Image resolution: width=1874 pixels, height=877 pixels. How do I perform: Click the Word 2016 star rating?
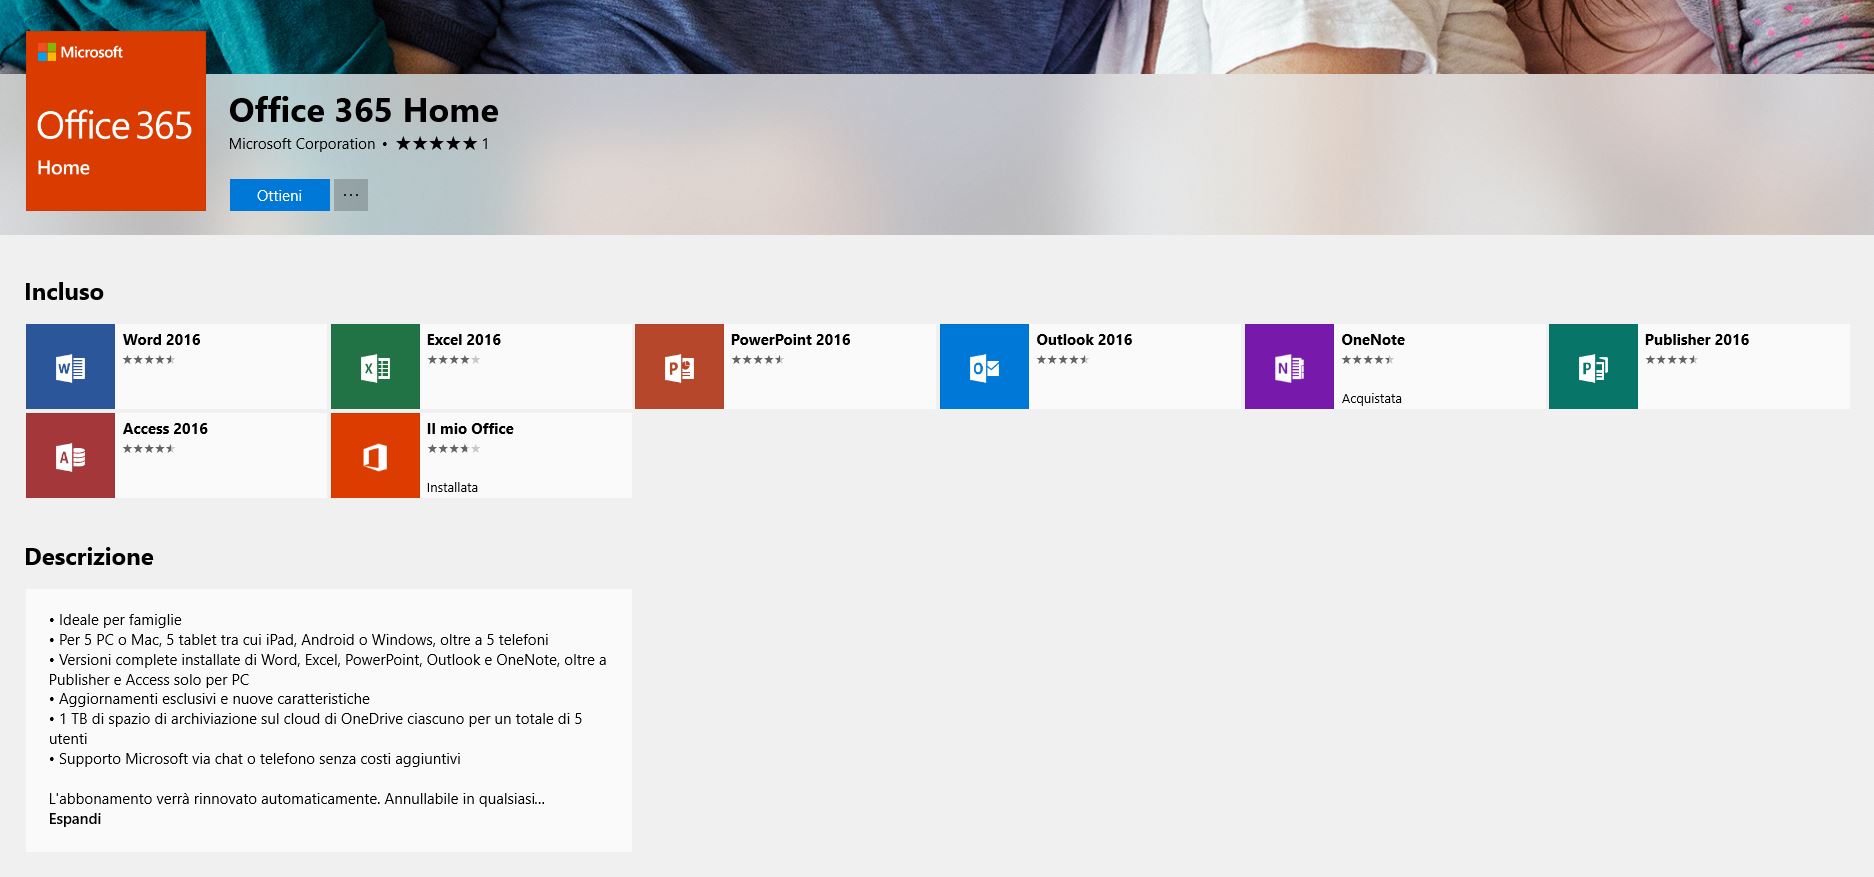tap(149, 360)
